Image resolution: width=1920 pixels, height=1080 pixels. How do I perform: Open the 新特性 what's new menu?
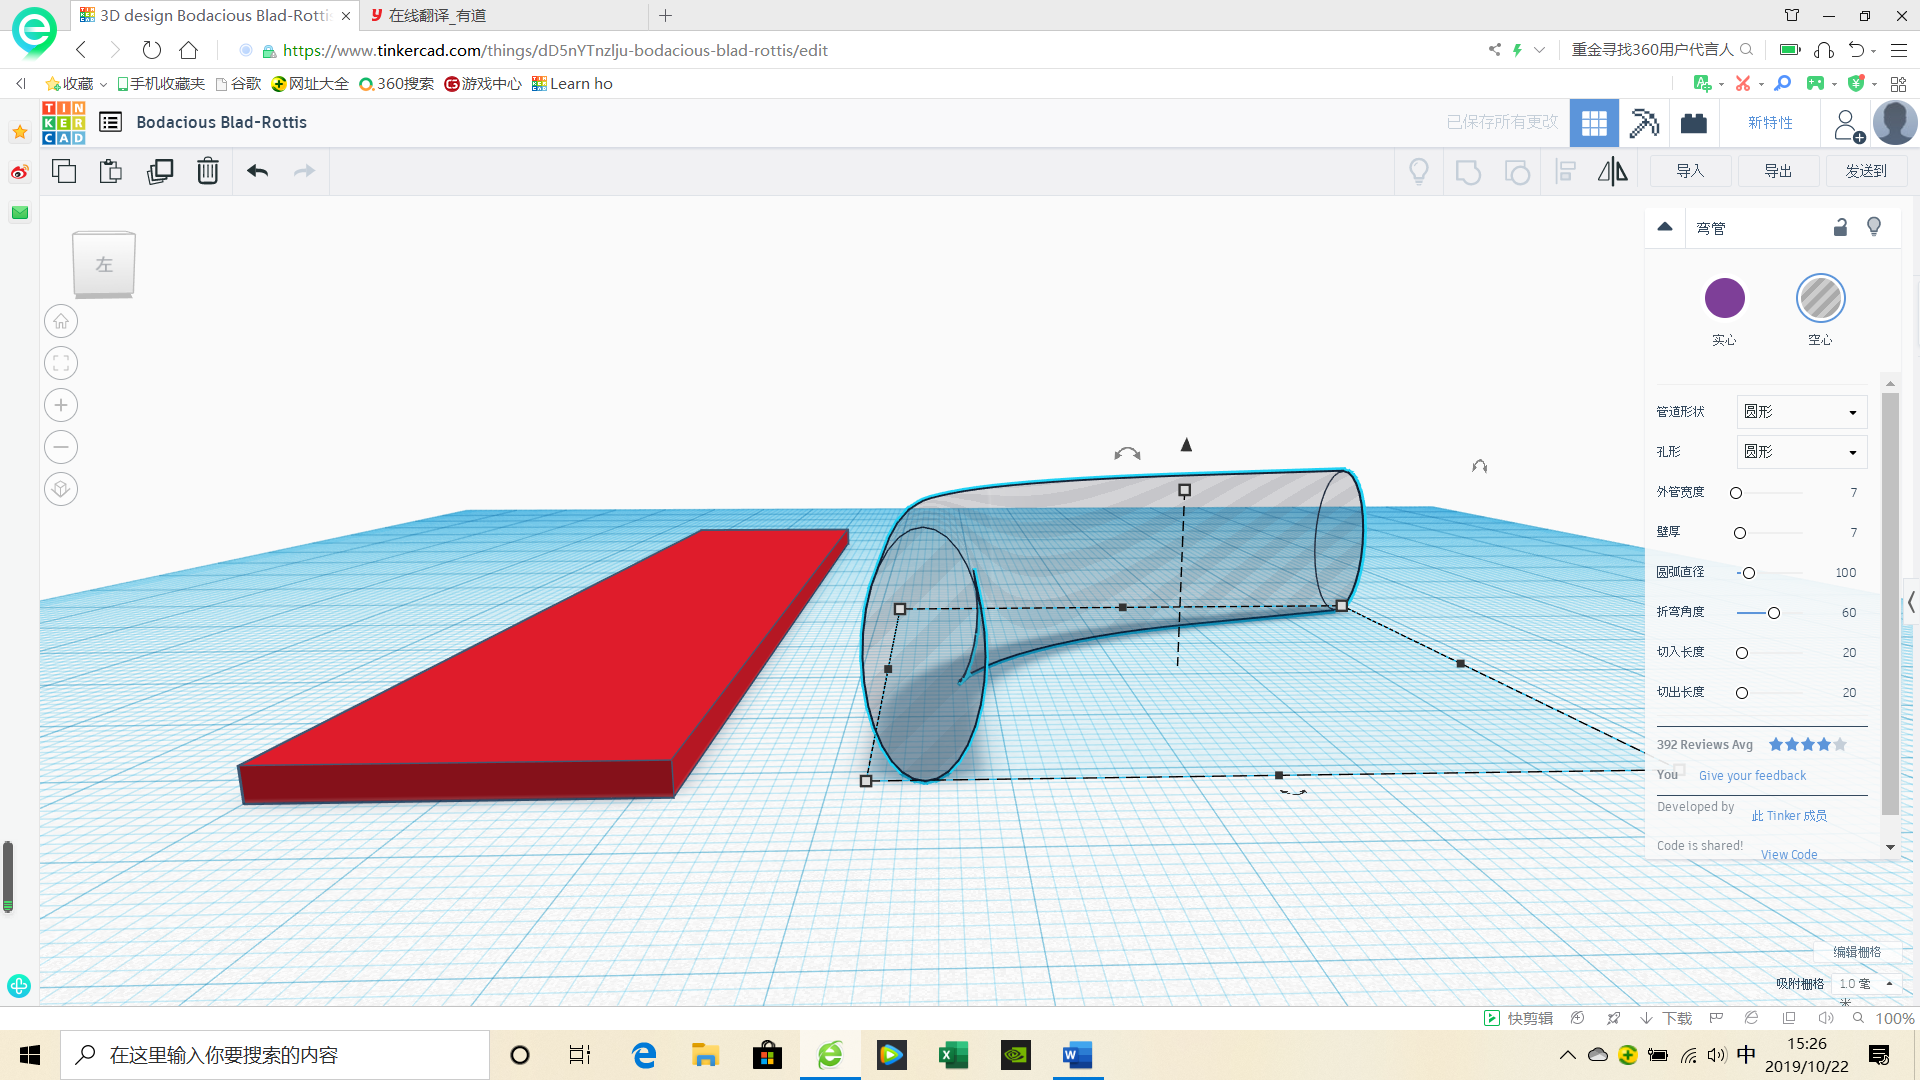click(x=1770, y=123)
